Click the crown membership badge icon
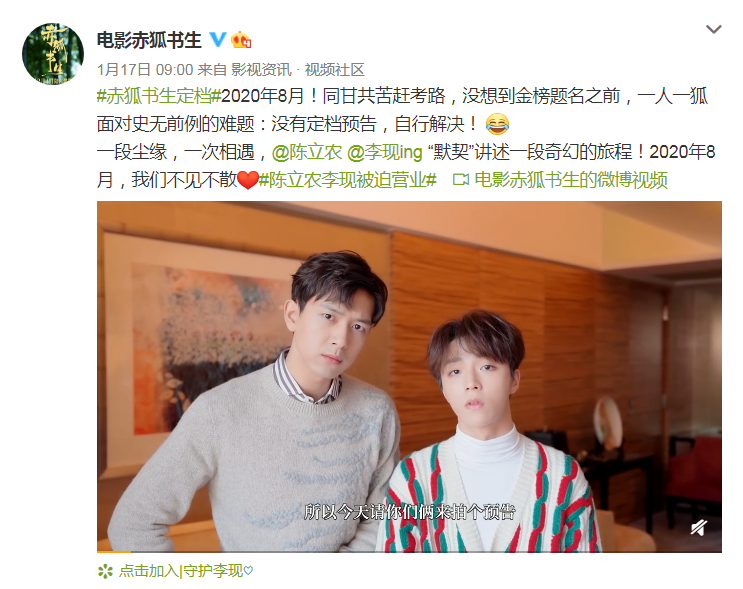The image size is (743, 589). [241, 40]
